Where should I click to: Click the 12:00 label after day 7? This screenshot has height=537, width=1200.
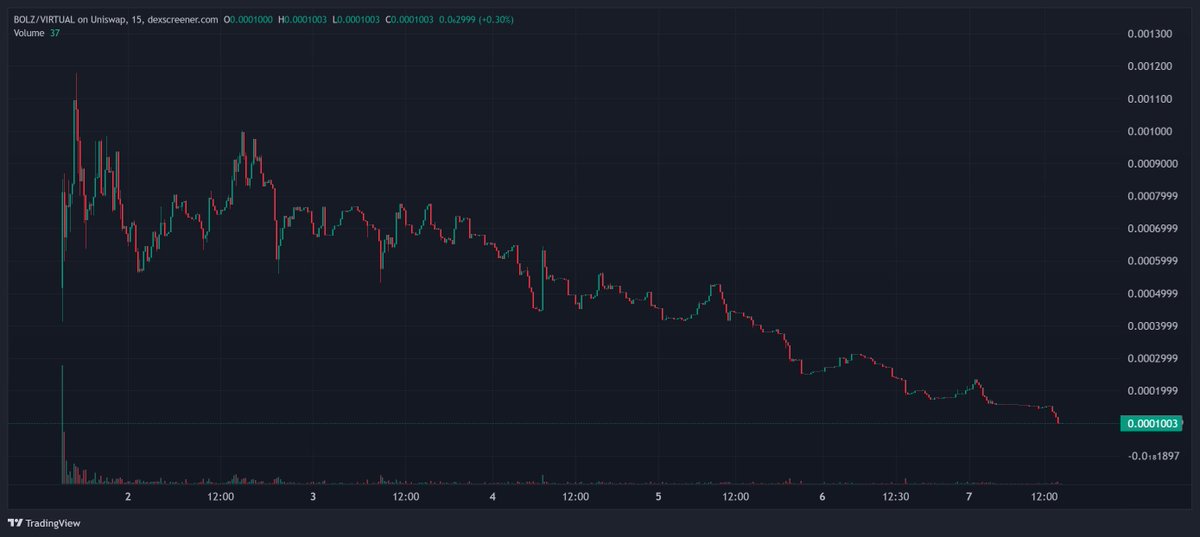pos(1044,497)
